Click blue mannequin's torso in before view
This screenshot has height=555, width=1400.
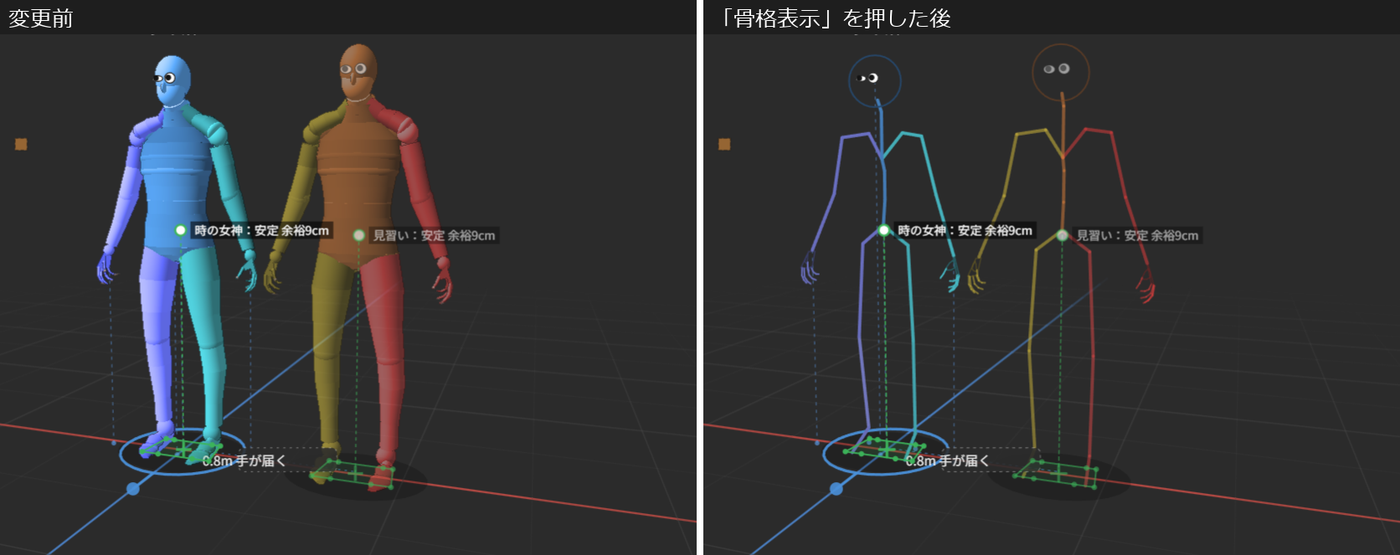pos(177,180)
